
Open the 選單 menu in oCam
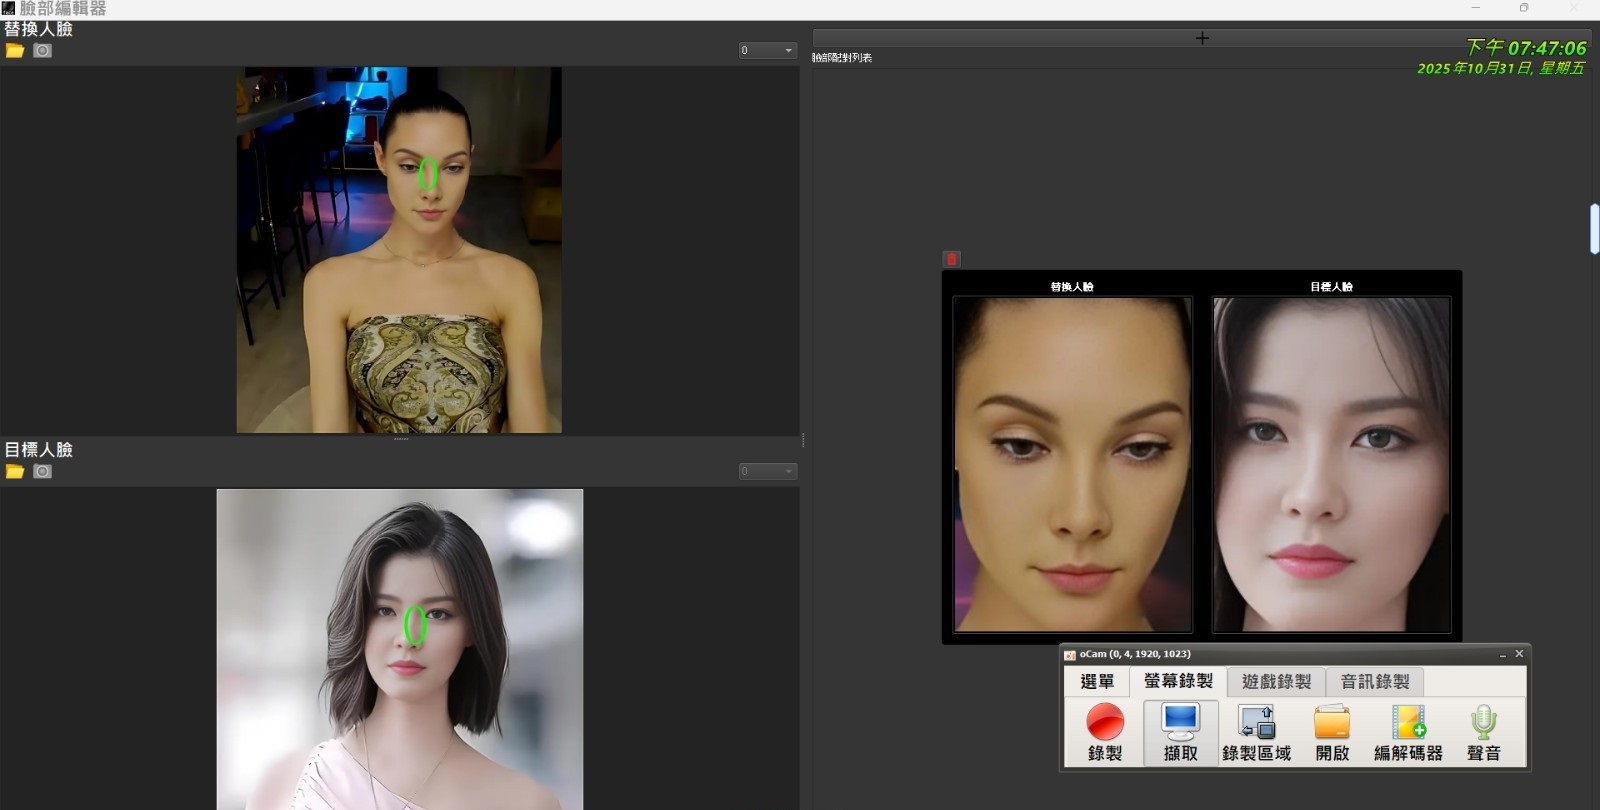pos(1096,682)
